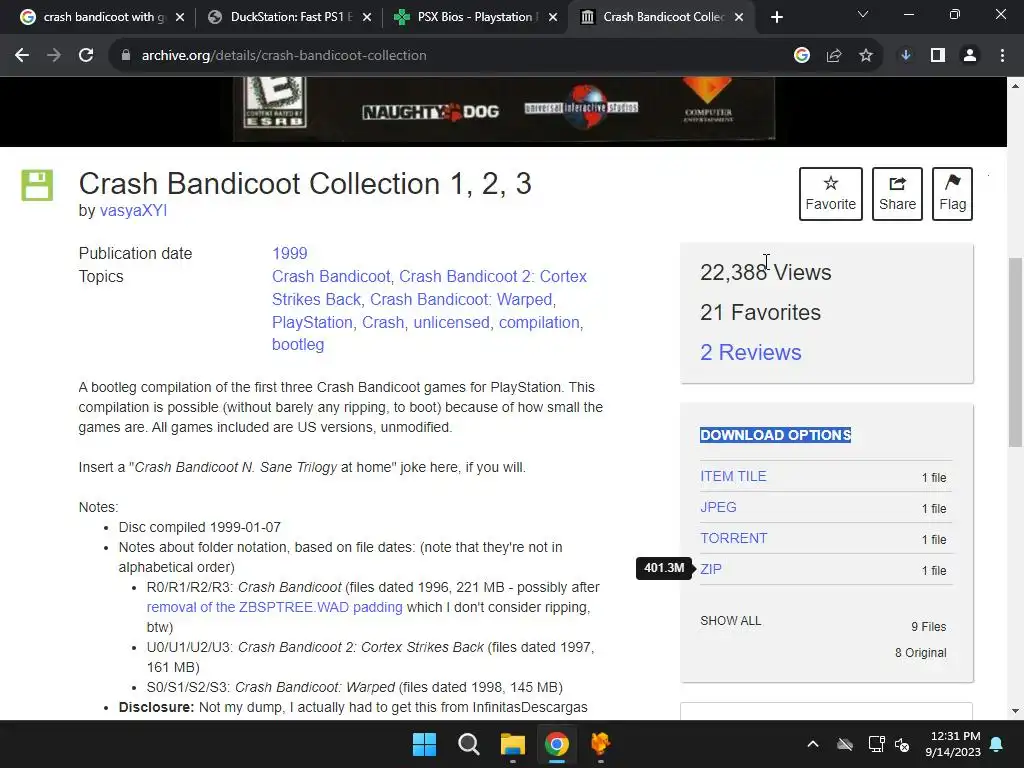Open Google icon in address bar
Image resolution: width=1024 pixels, height=768 pixels.
coord(802,56)
